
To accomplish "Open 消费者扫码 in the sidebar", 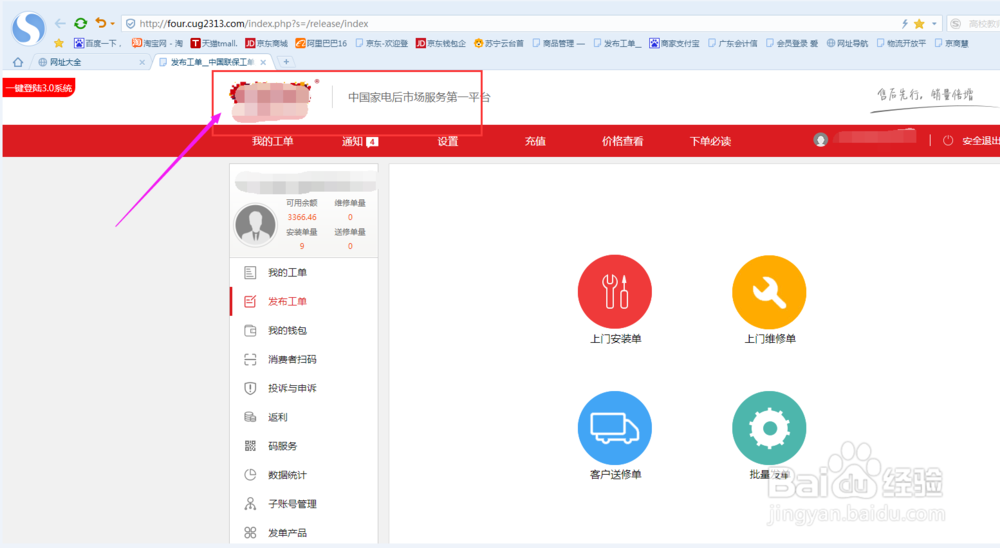I will 292,359.
